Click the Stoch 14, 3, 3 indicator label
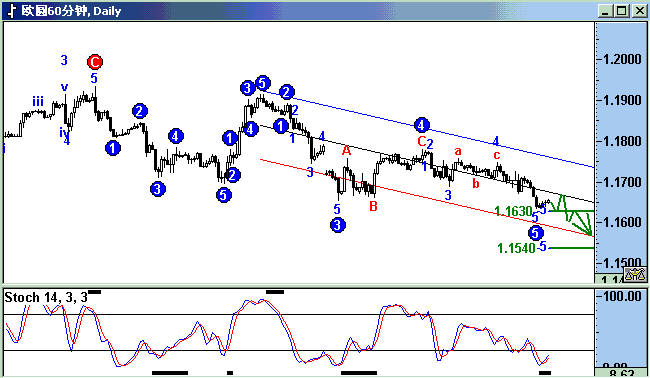Viewport: 650px width, 378px height. point(46,297)
